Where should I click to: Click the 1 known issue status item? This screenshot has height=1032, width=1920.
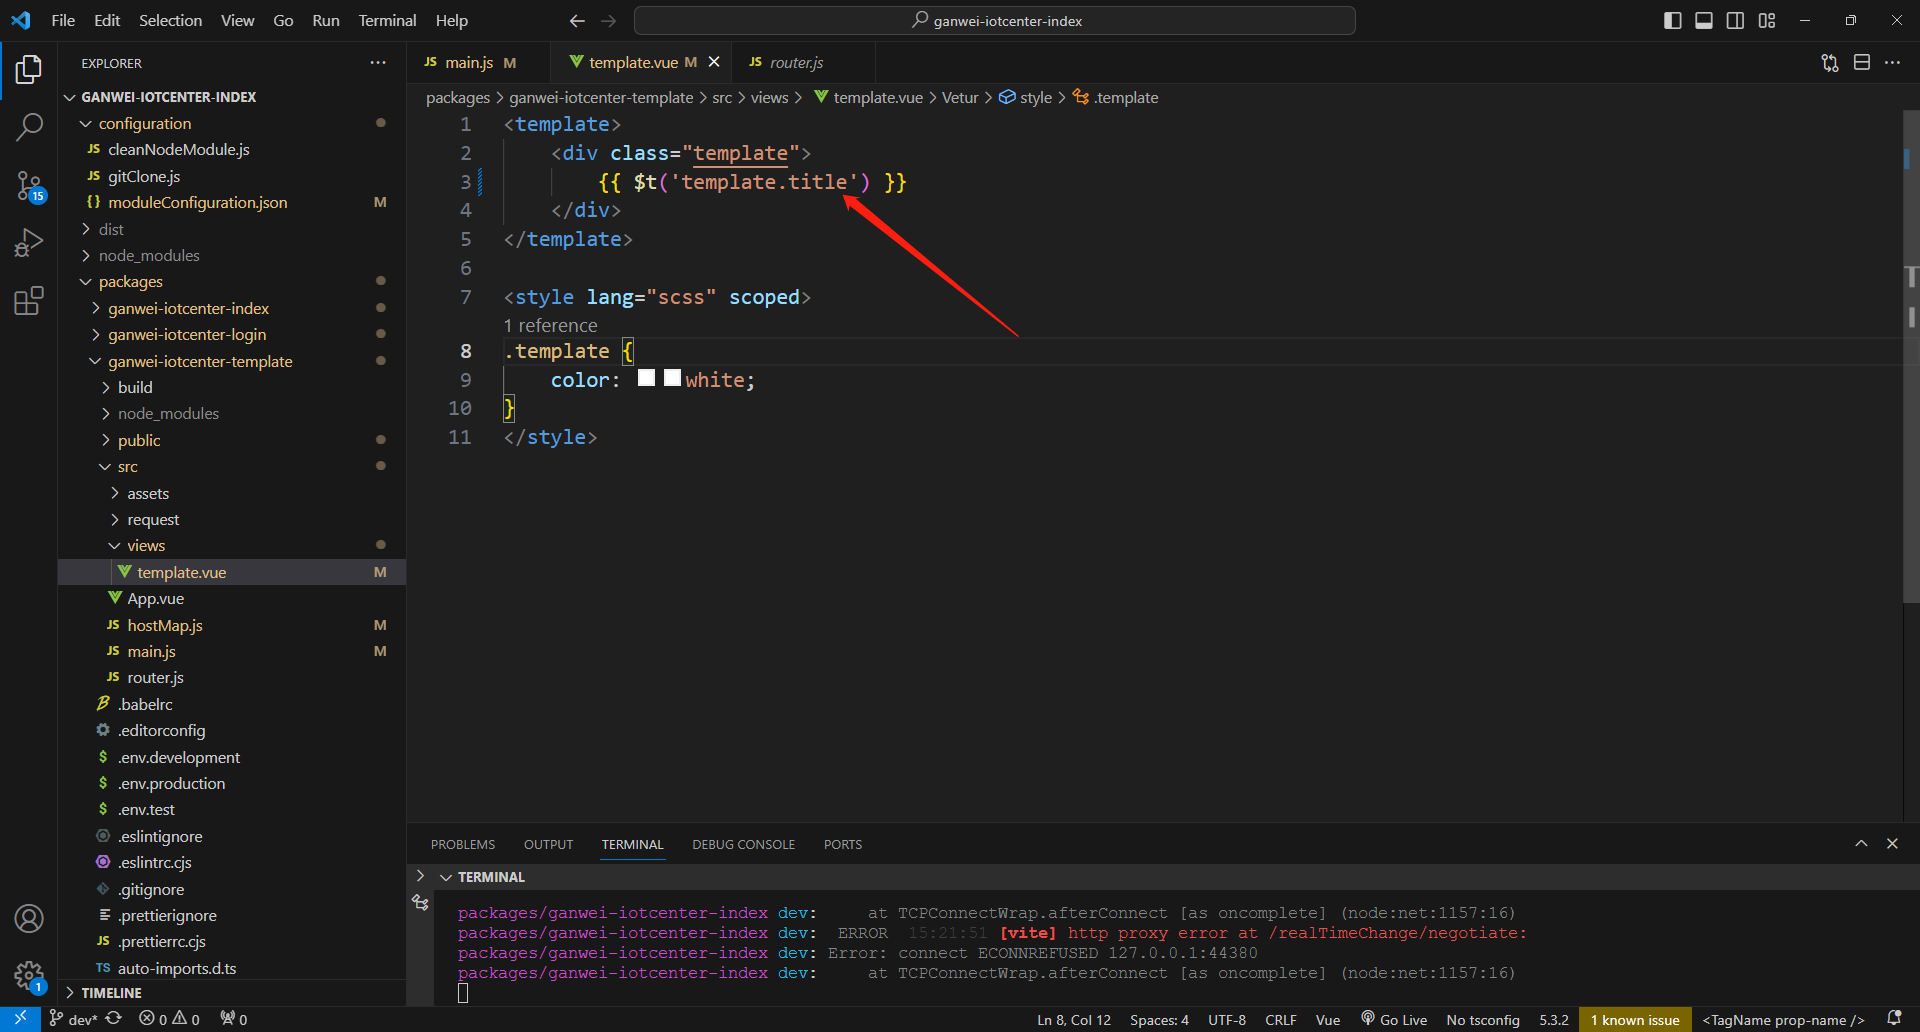point(1635,1020)
